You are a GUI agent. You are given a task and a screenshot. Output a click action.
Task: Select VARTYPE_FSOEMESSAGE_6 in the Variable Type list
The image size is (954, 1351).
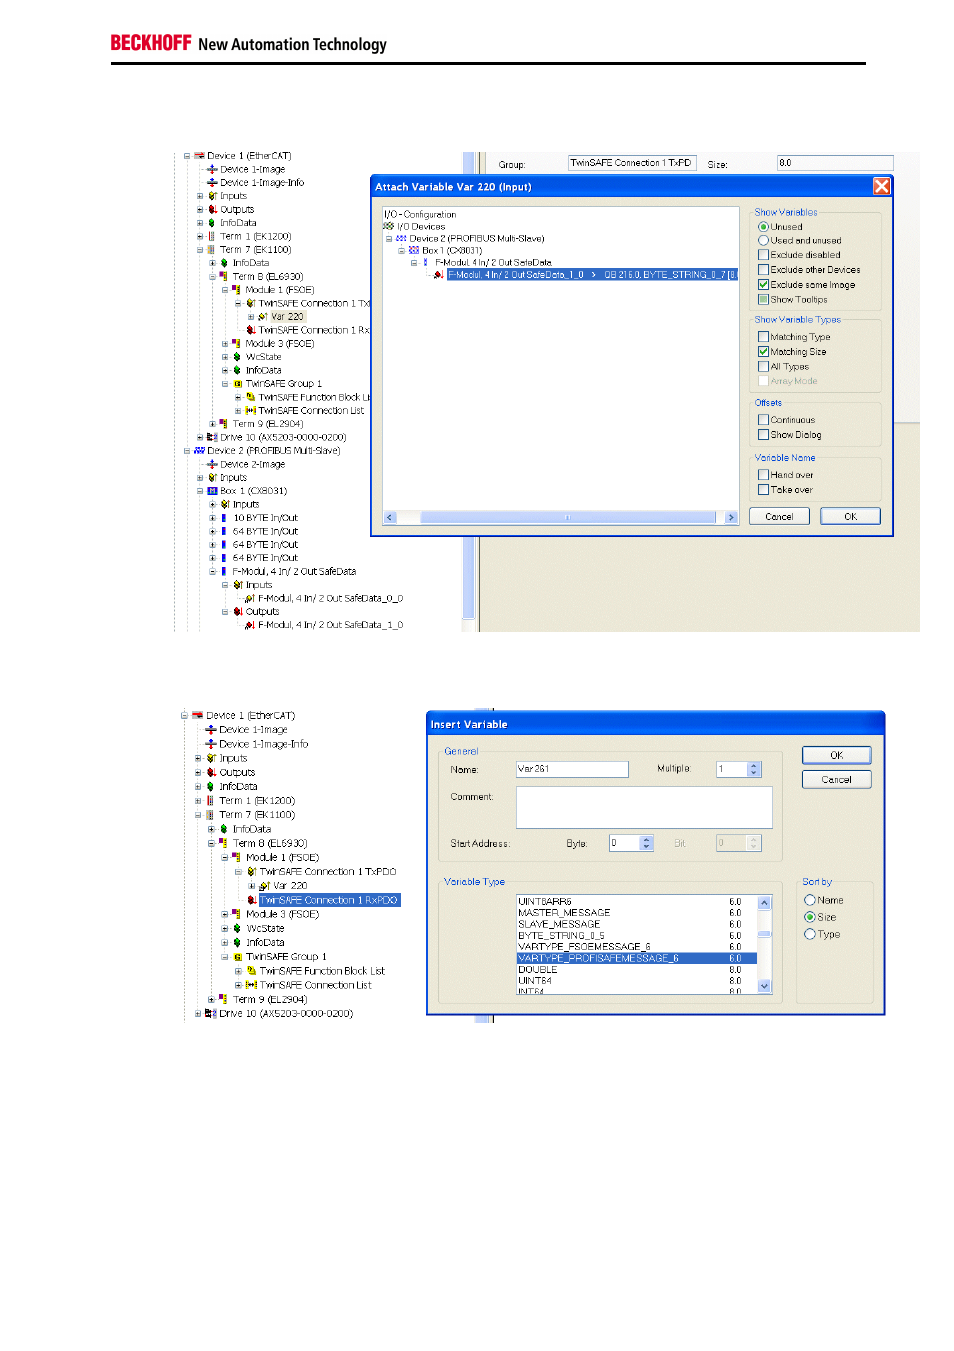pyautogui.click(x=637, y=946)
